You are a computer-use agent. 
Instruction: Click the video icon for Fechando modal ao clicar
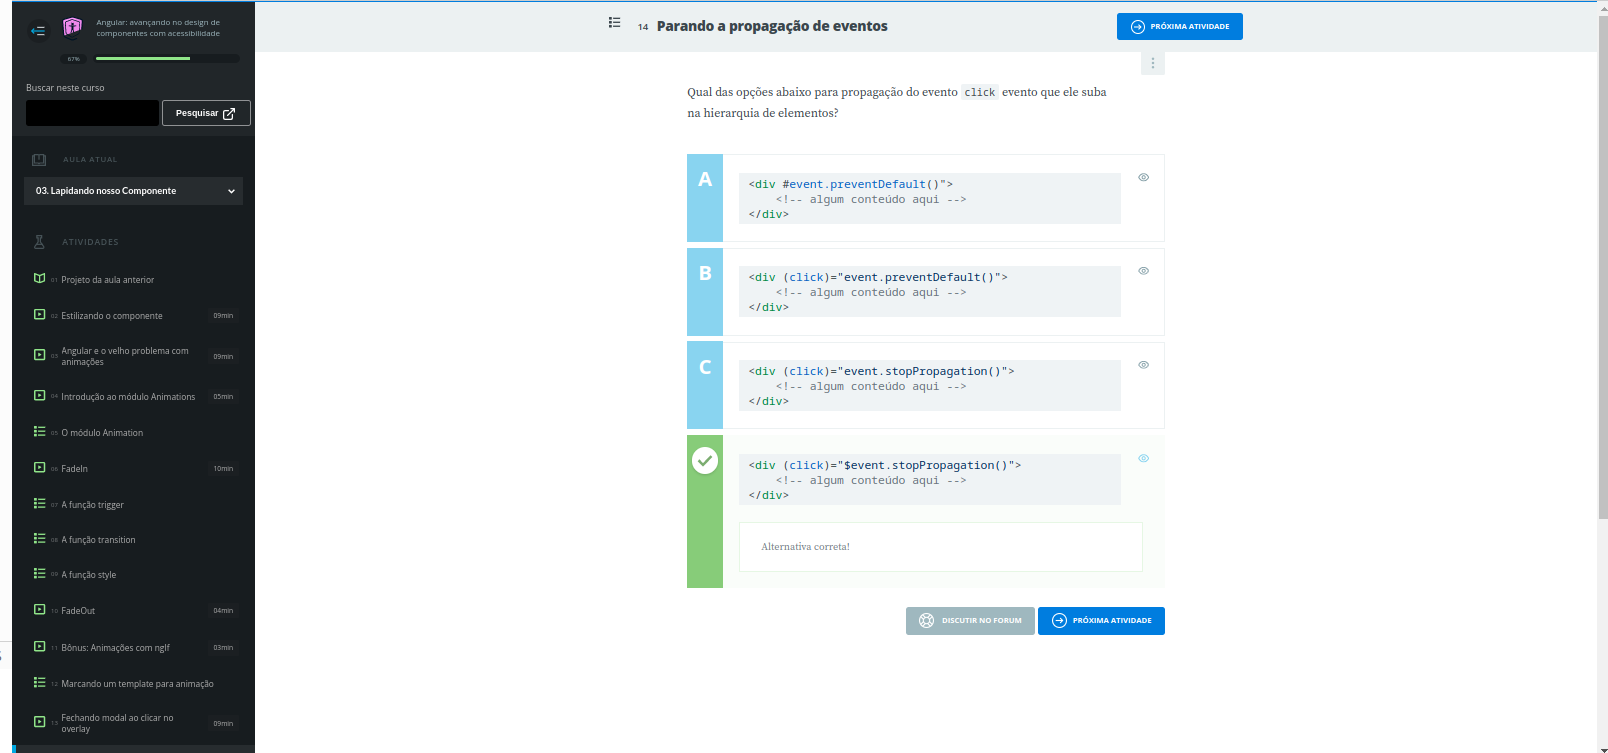point(39,722)
